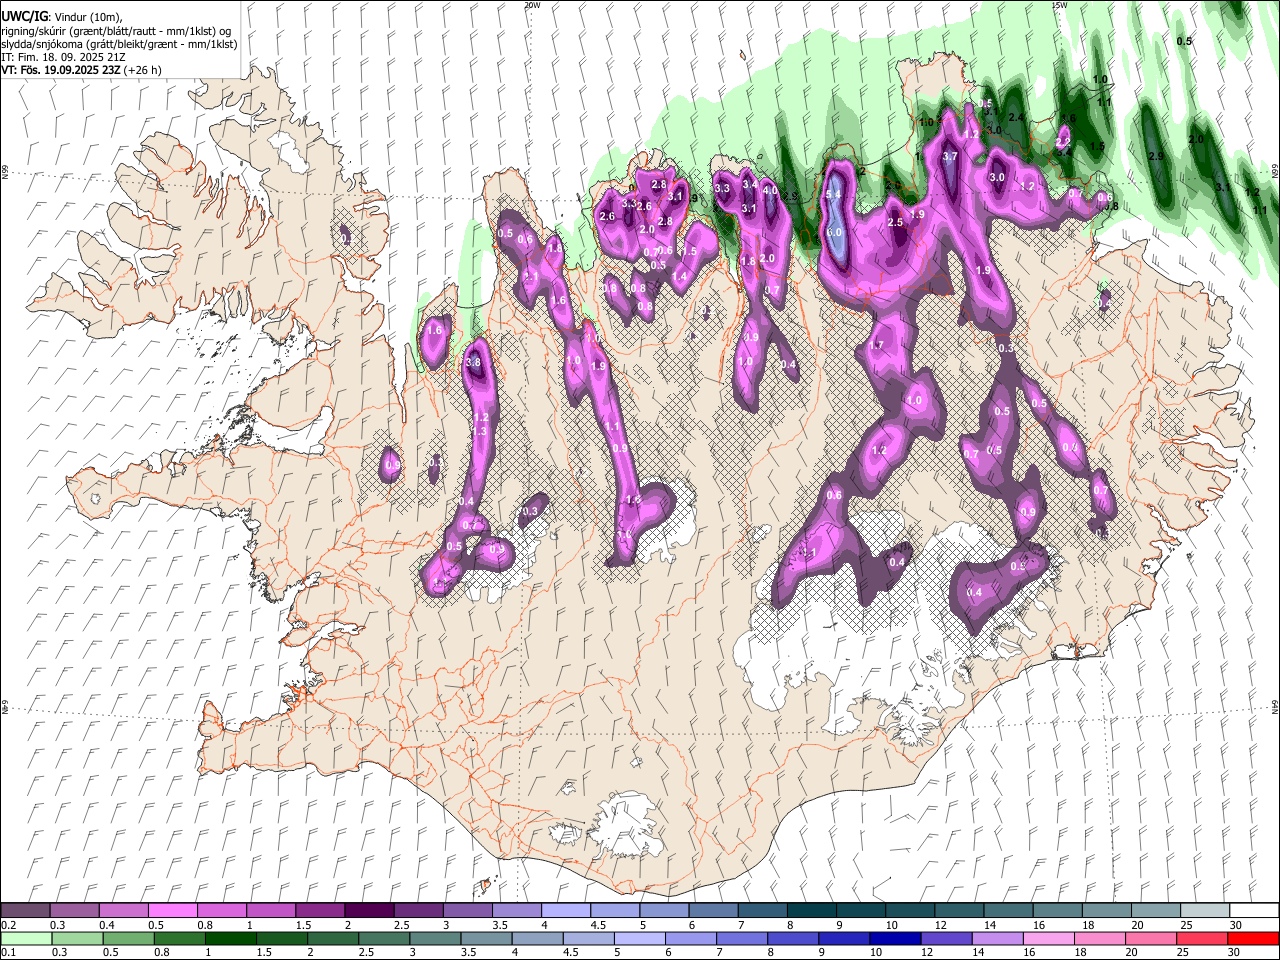This screenshot has width=1280, height=960.
Task: Click the '0.2' label in upper legend row
Action: pos(7,925)
